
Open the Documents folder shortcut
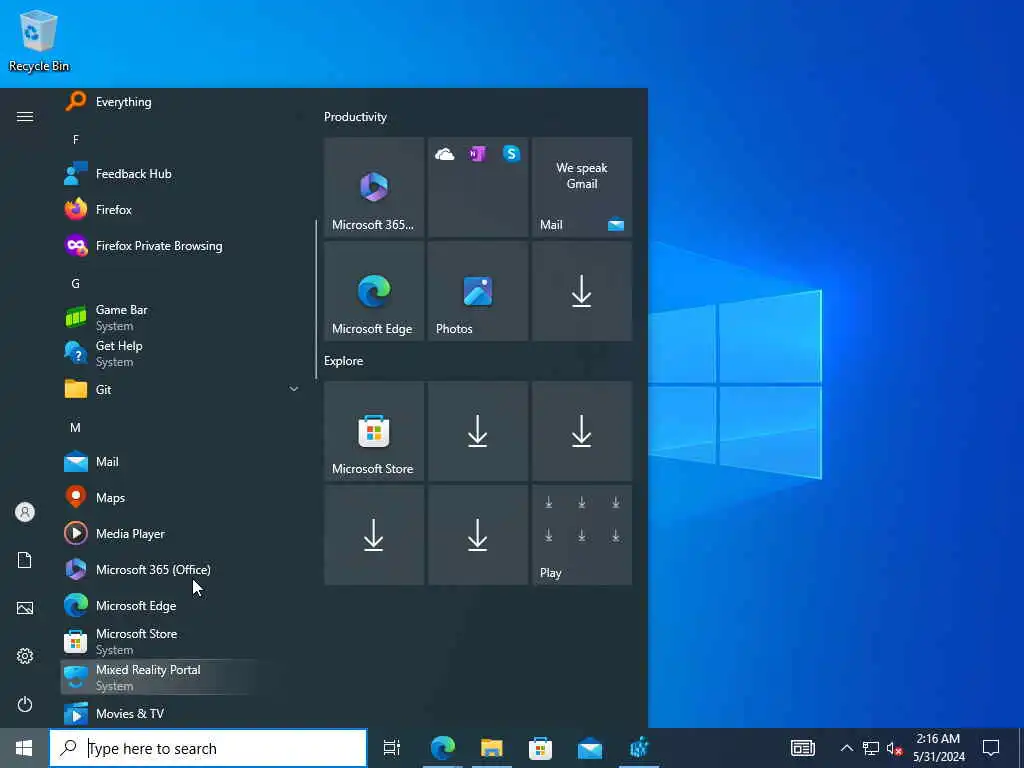point(25,560)
